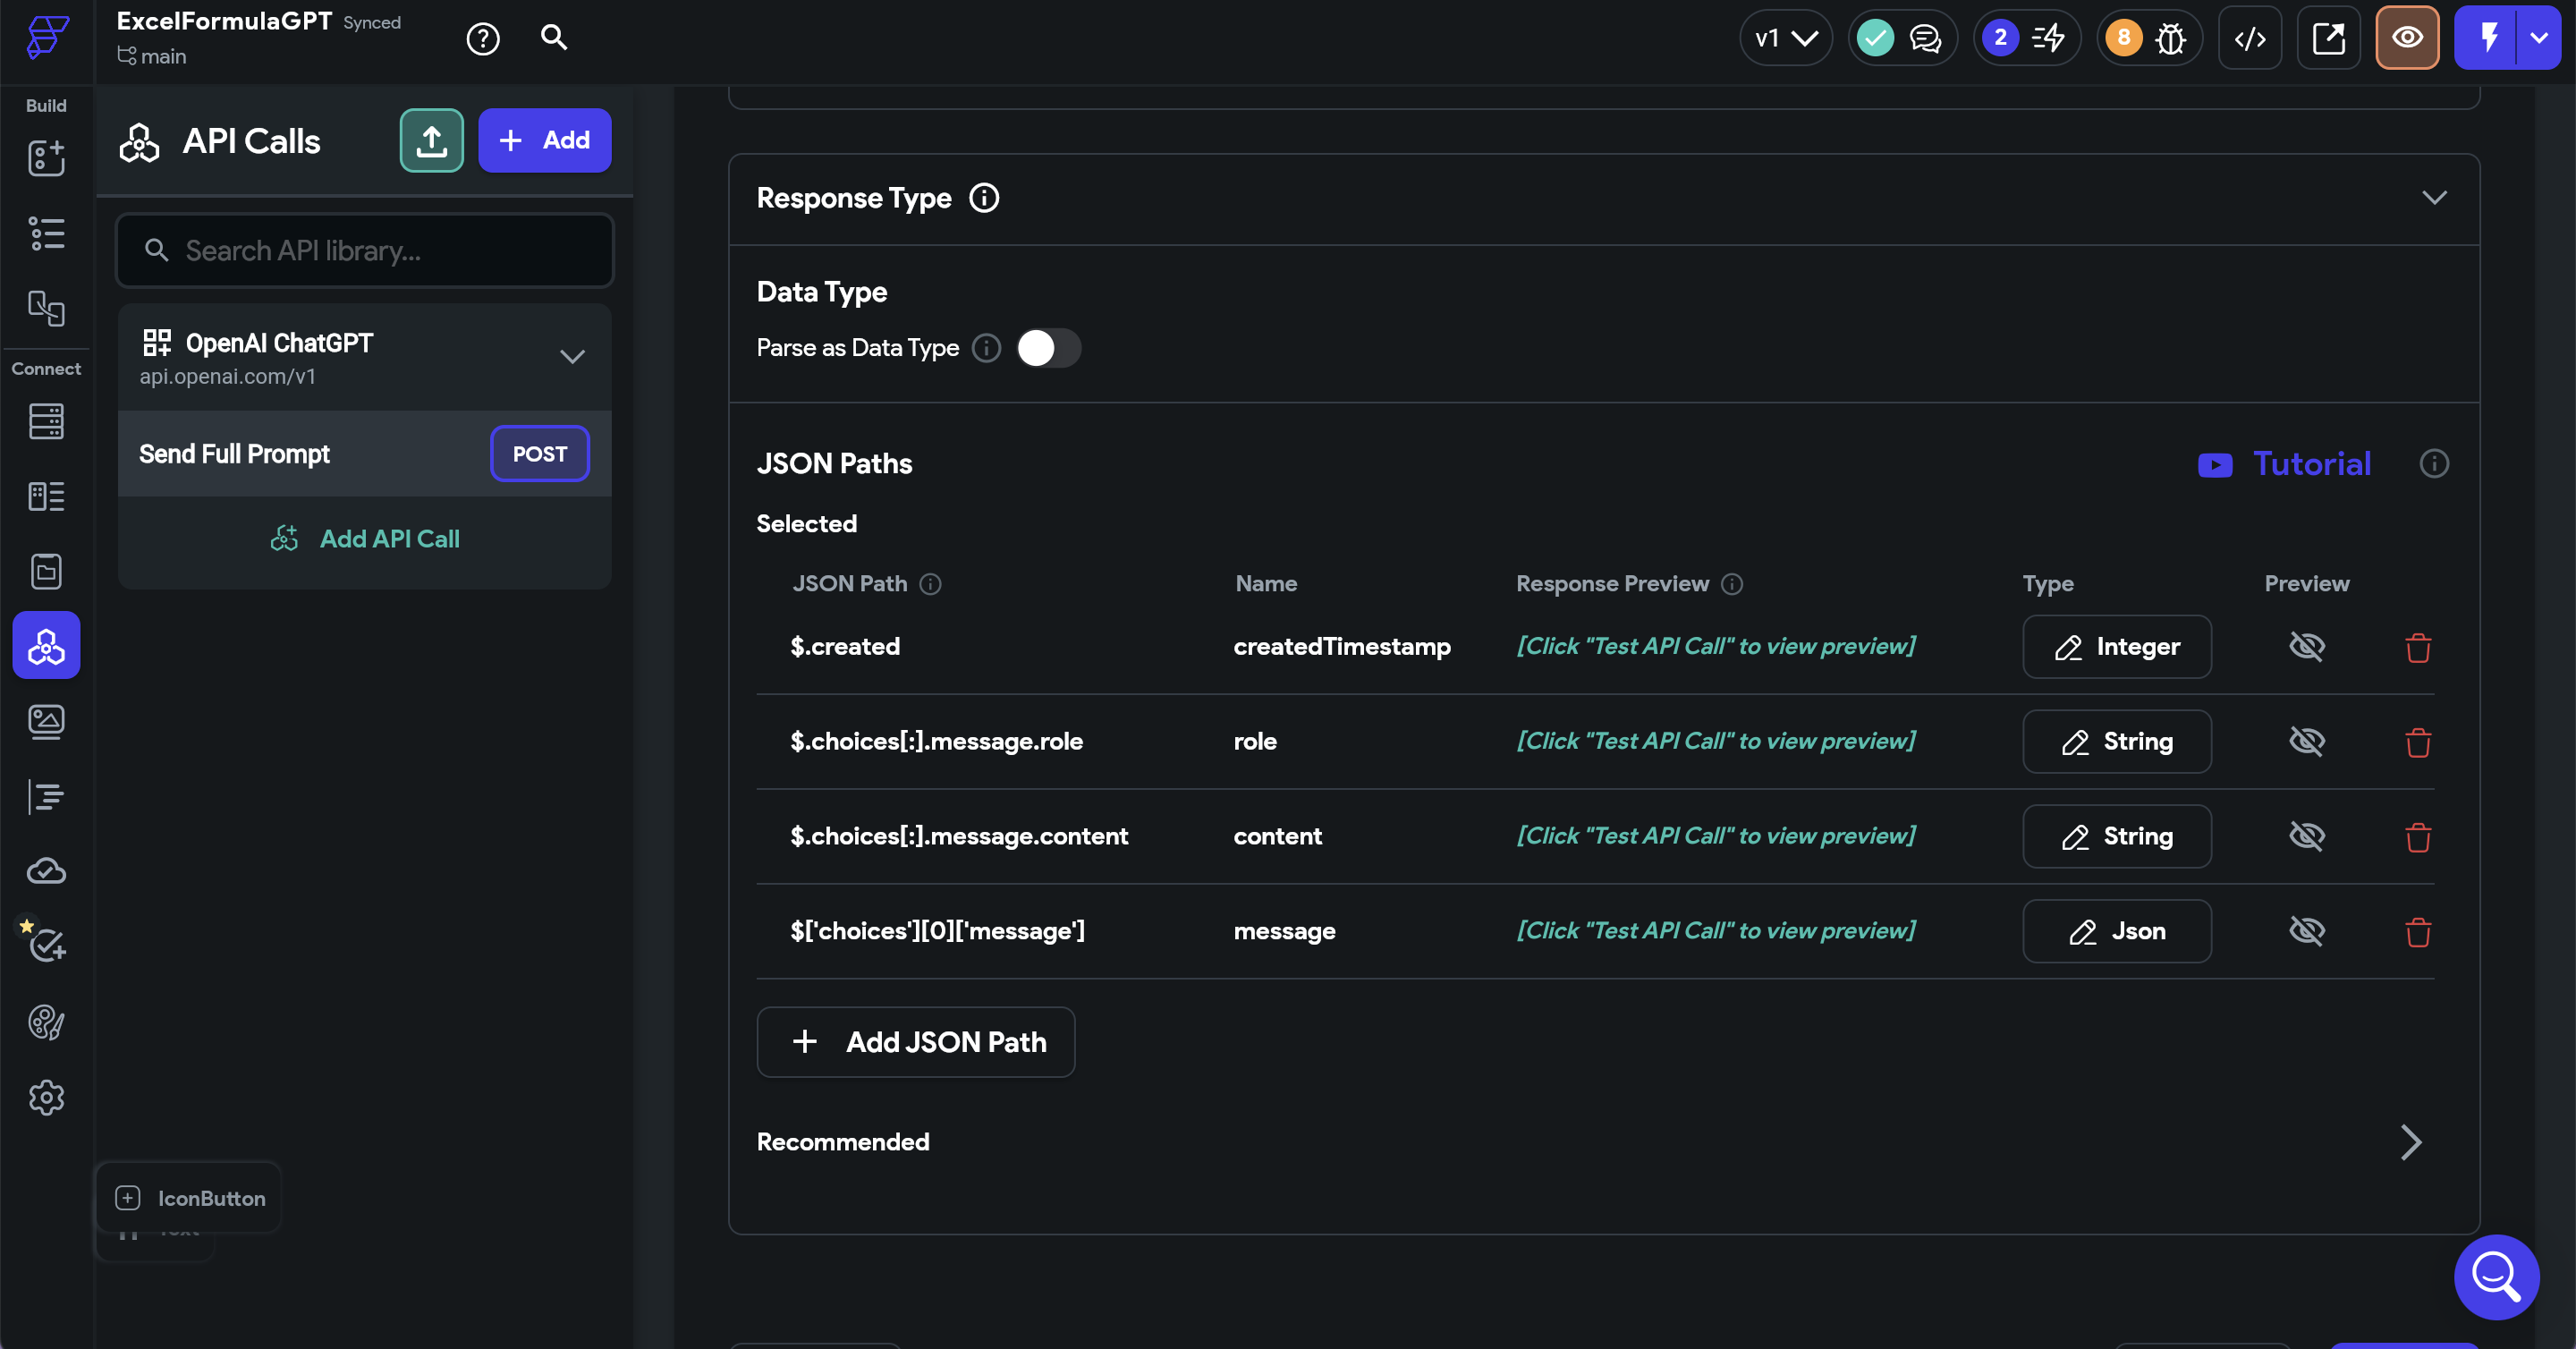The image size is (2576, 1349).
Task: Click the Search API library field
Action: [364, 250]
